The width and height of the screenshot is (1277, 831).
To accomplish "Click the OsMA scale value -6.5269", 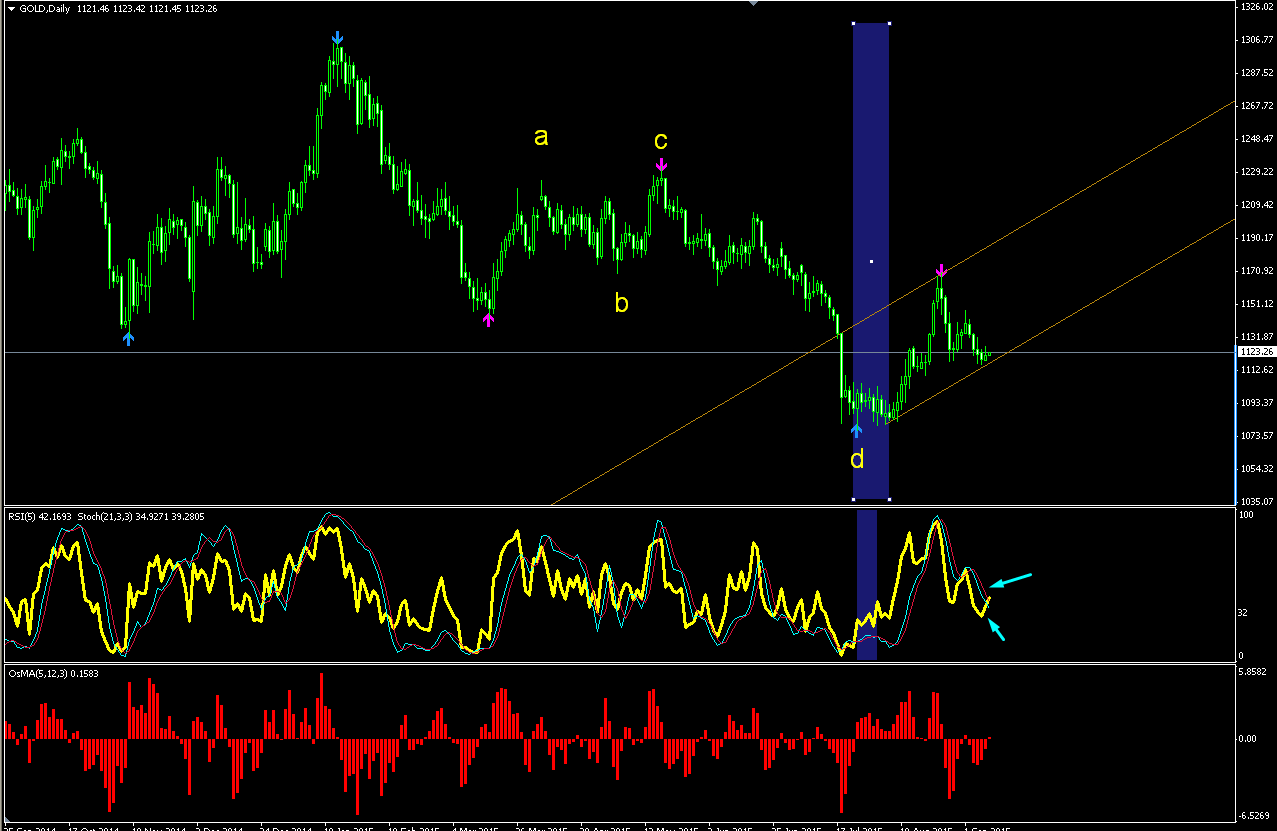I will click(x=1255, y=814).
